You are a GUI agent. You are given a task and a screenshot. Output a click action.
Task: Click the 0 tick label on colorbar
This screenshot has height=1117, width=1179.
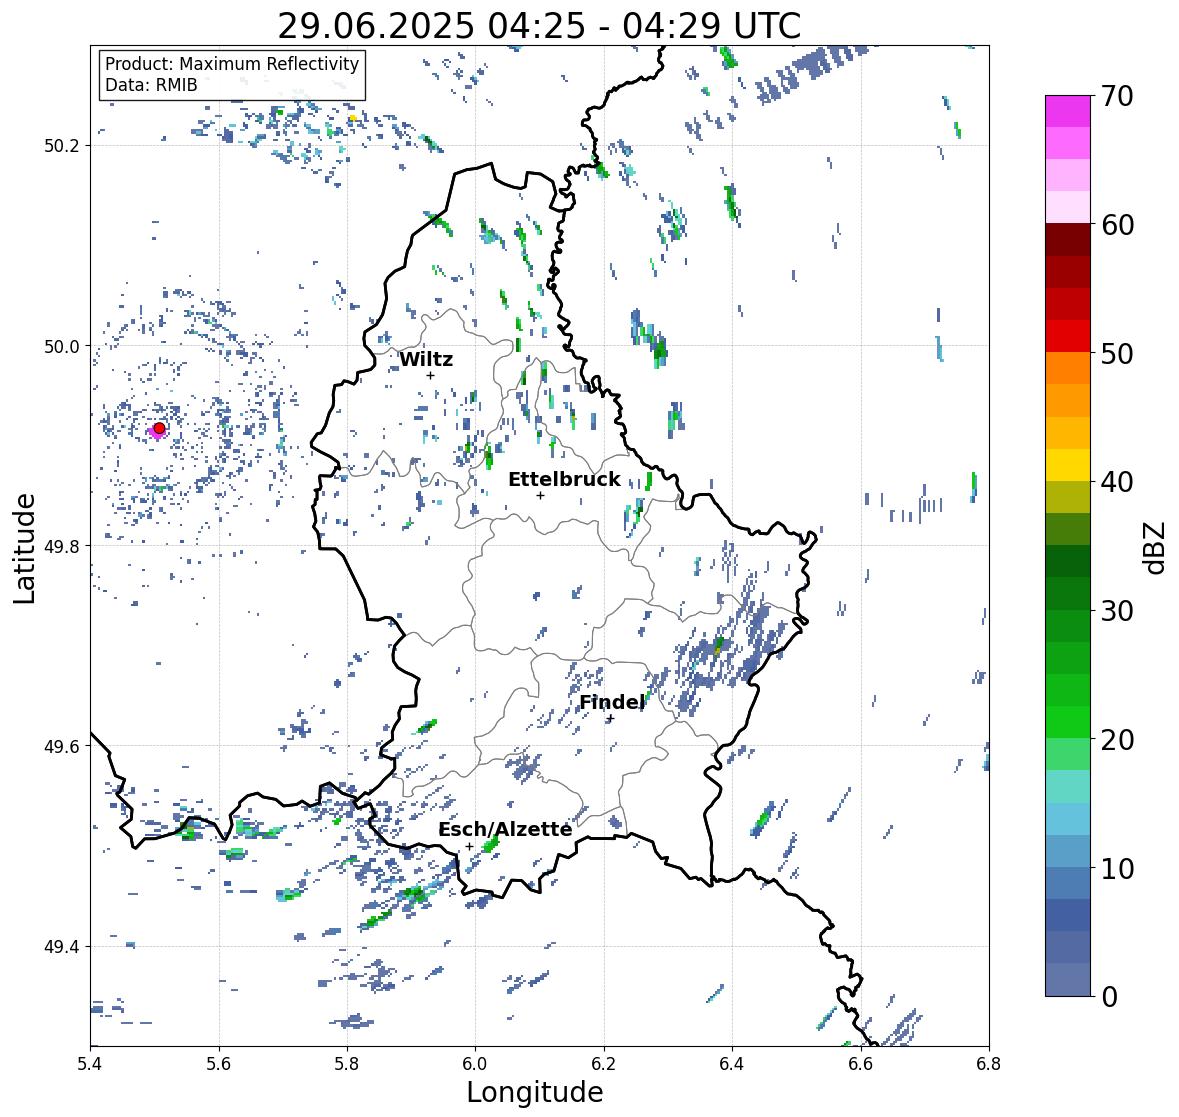tap(1109, 997)
